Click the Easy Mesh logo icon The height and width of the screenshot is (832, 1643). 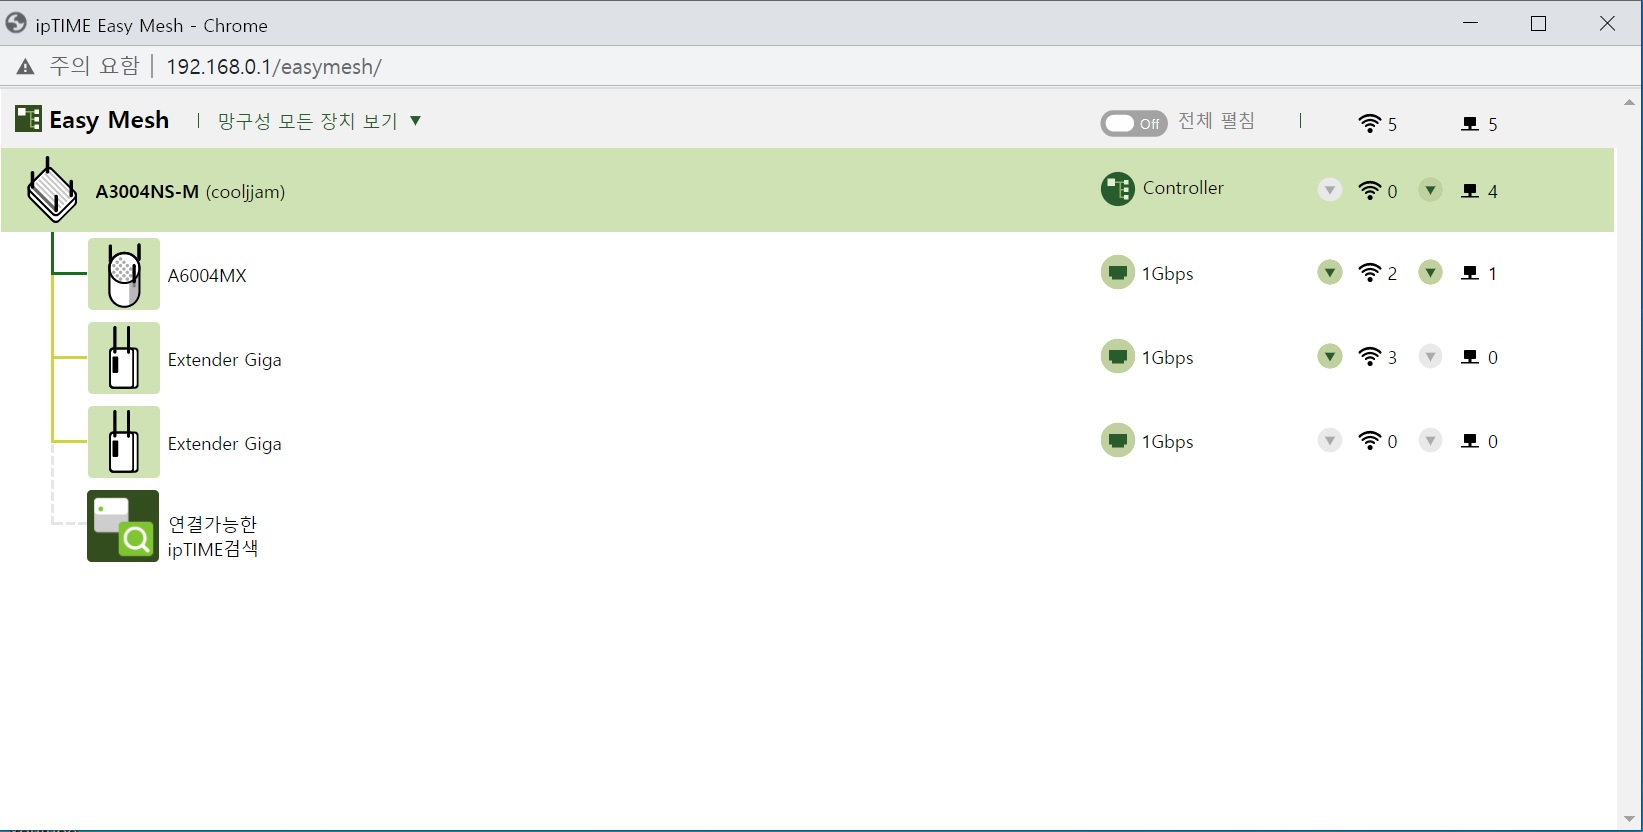(x=28, y=120)
